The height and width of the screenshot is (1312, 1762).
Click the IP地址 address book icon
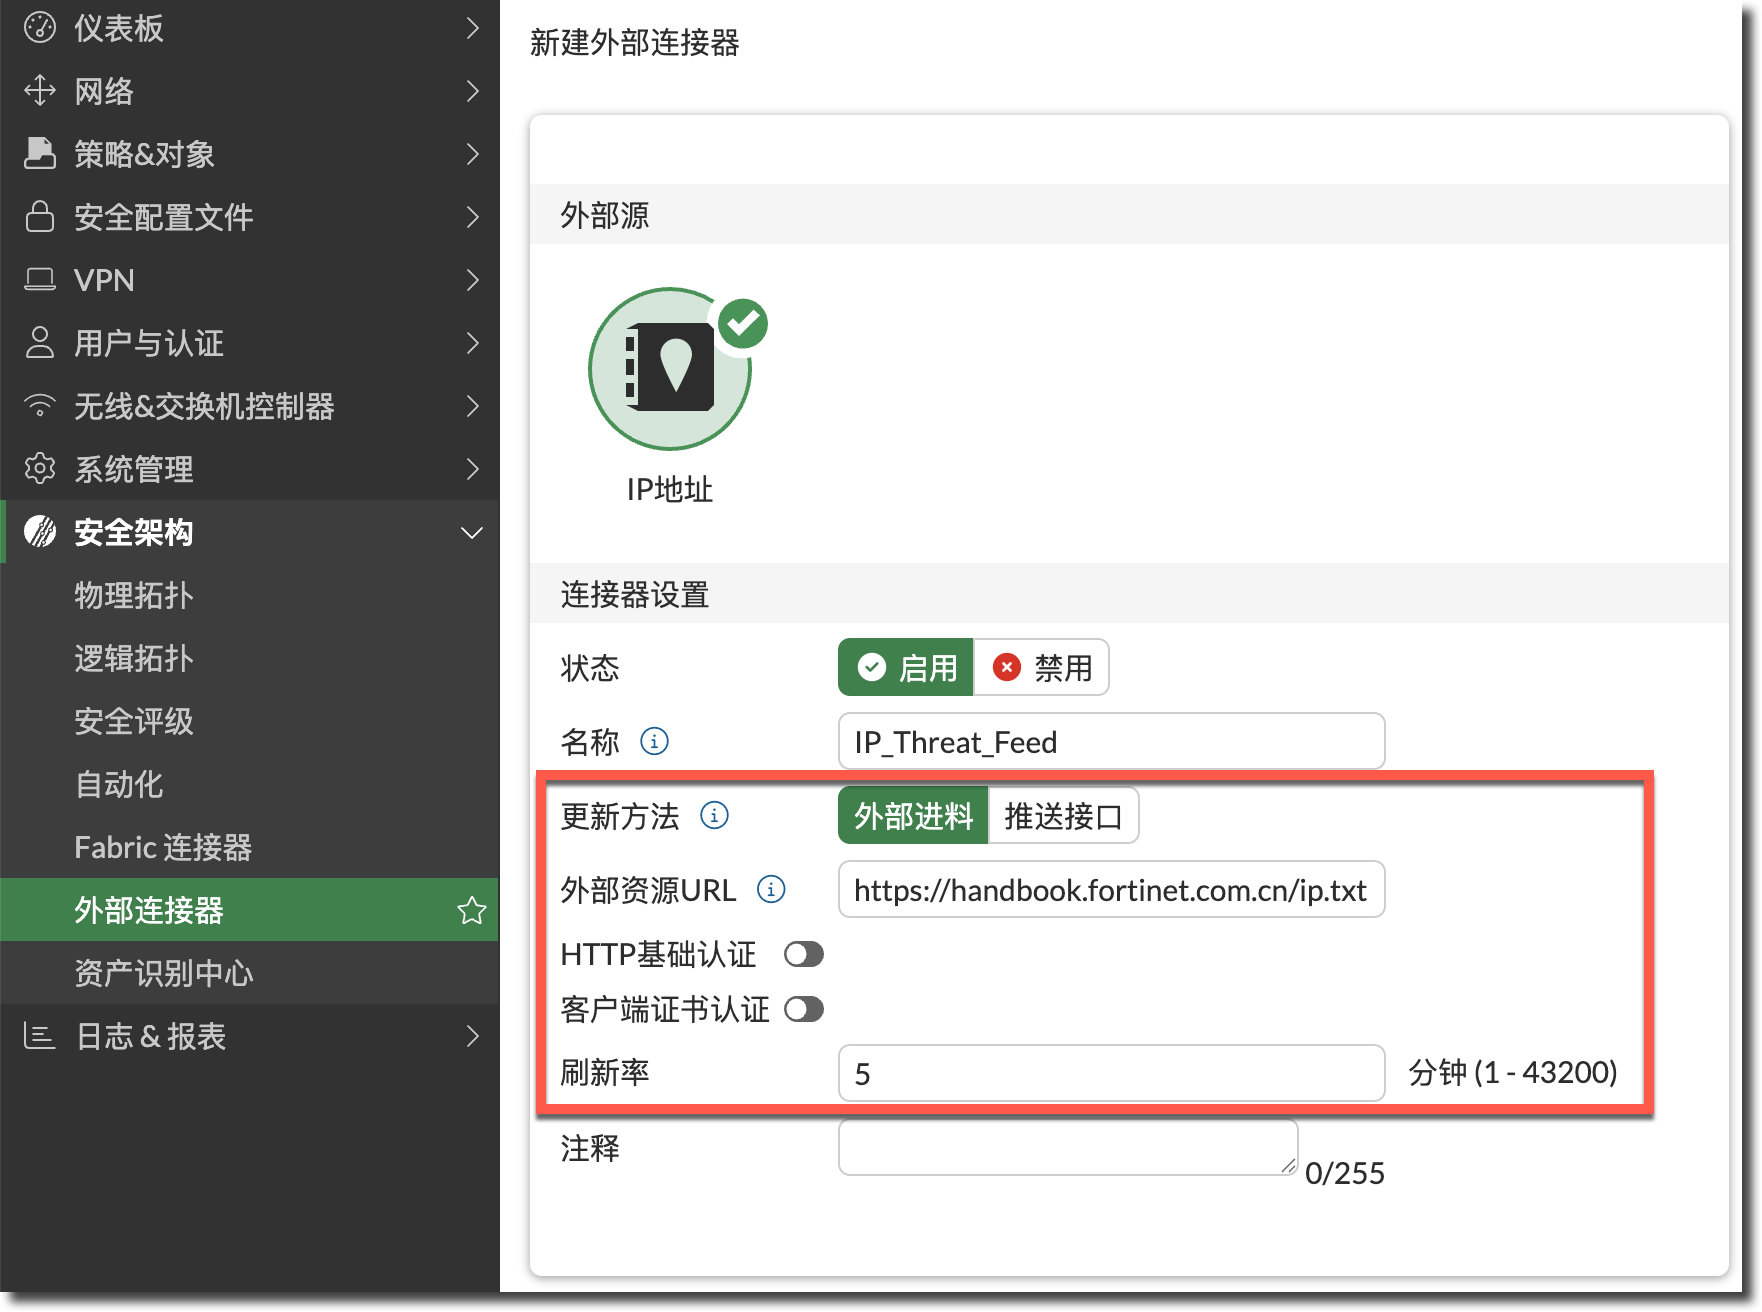[670, 368]
